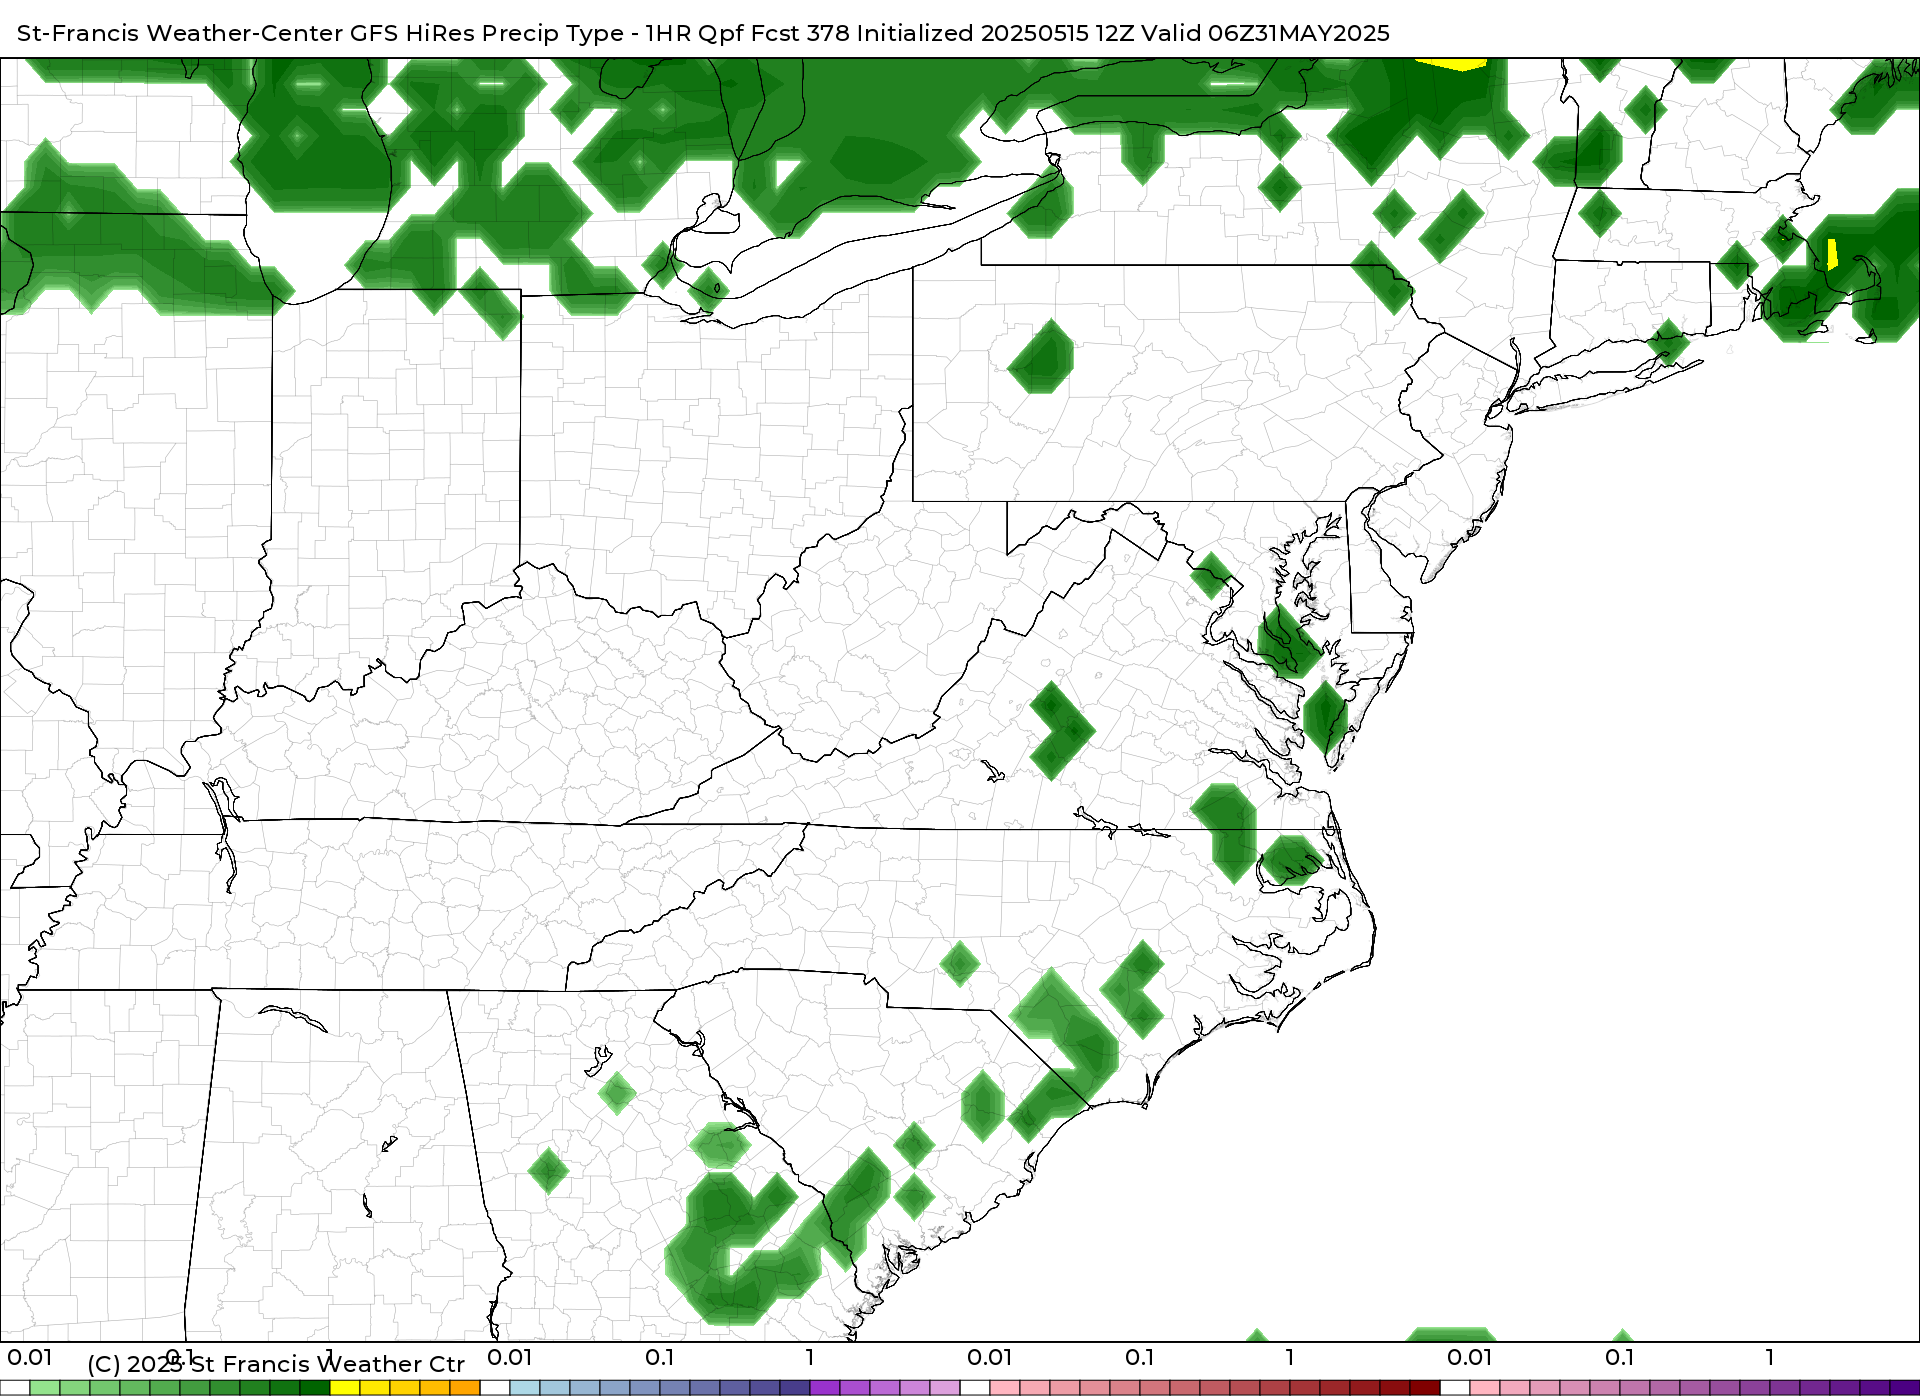
Task: Pick the orange swatch ending the yellow scale
Action: tap(465, 1388)
